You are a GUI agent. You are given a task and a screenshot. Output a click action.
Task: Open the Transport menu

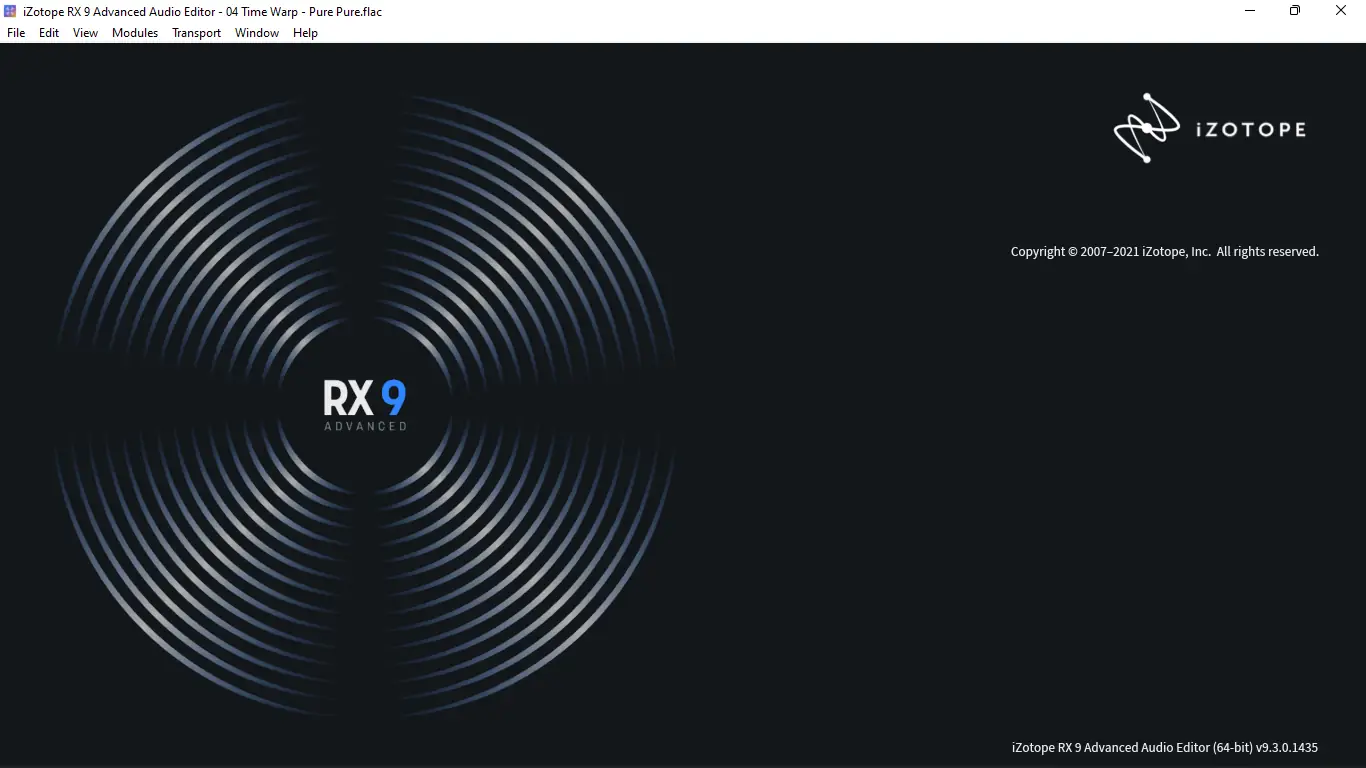pyautogui.click(x=196, y=33)
